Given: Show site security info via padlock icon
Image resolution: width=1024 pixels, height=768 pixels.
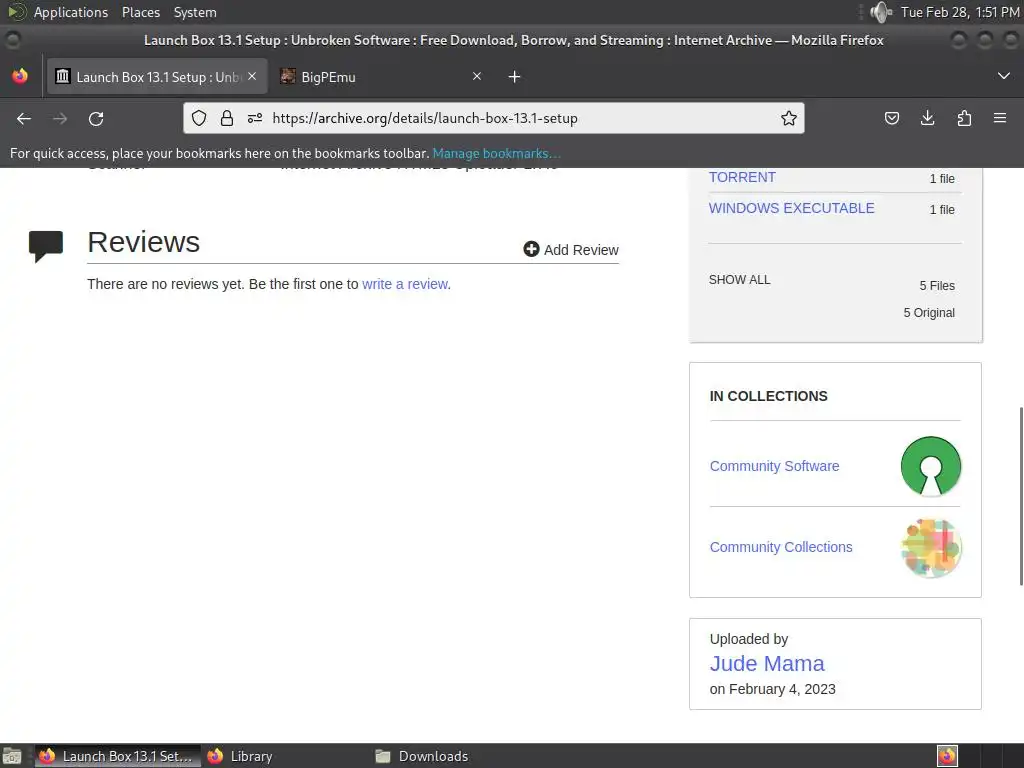Looking at the screenshot, I should click(x=227, y=118).
